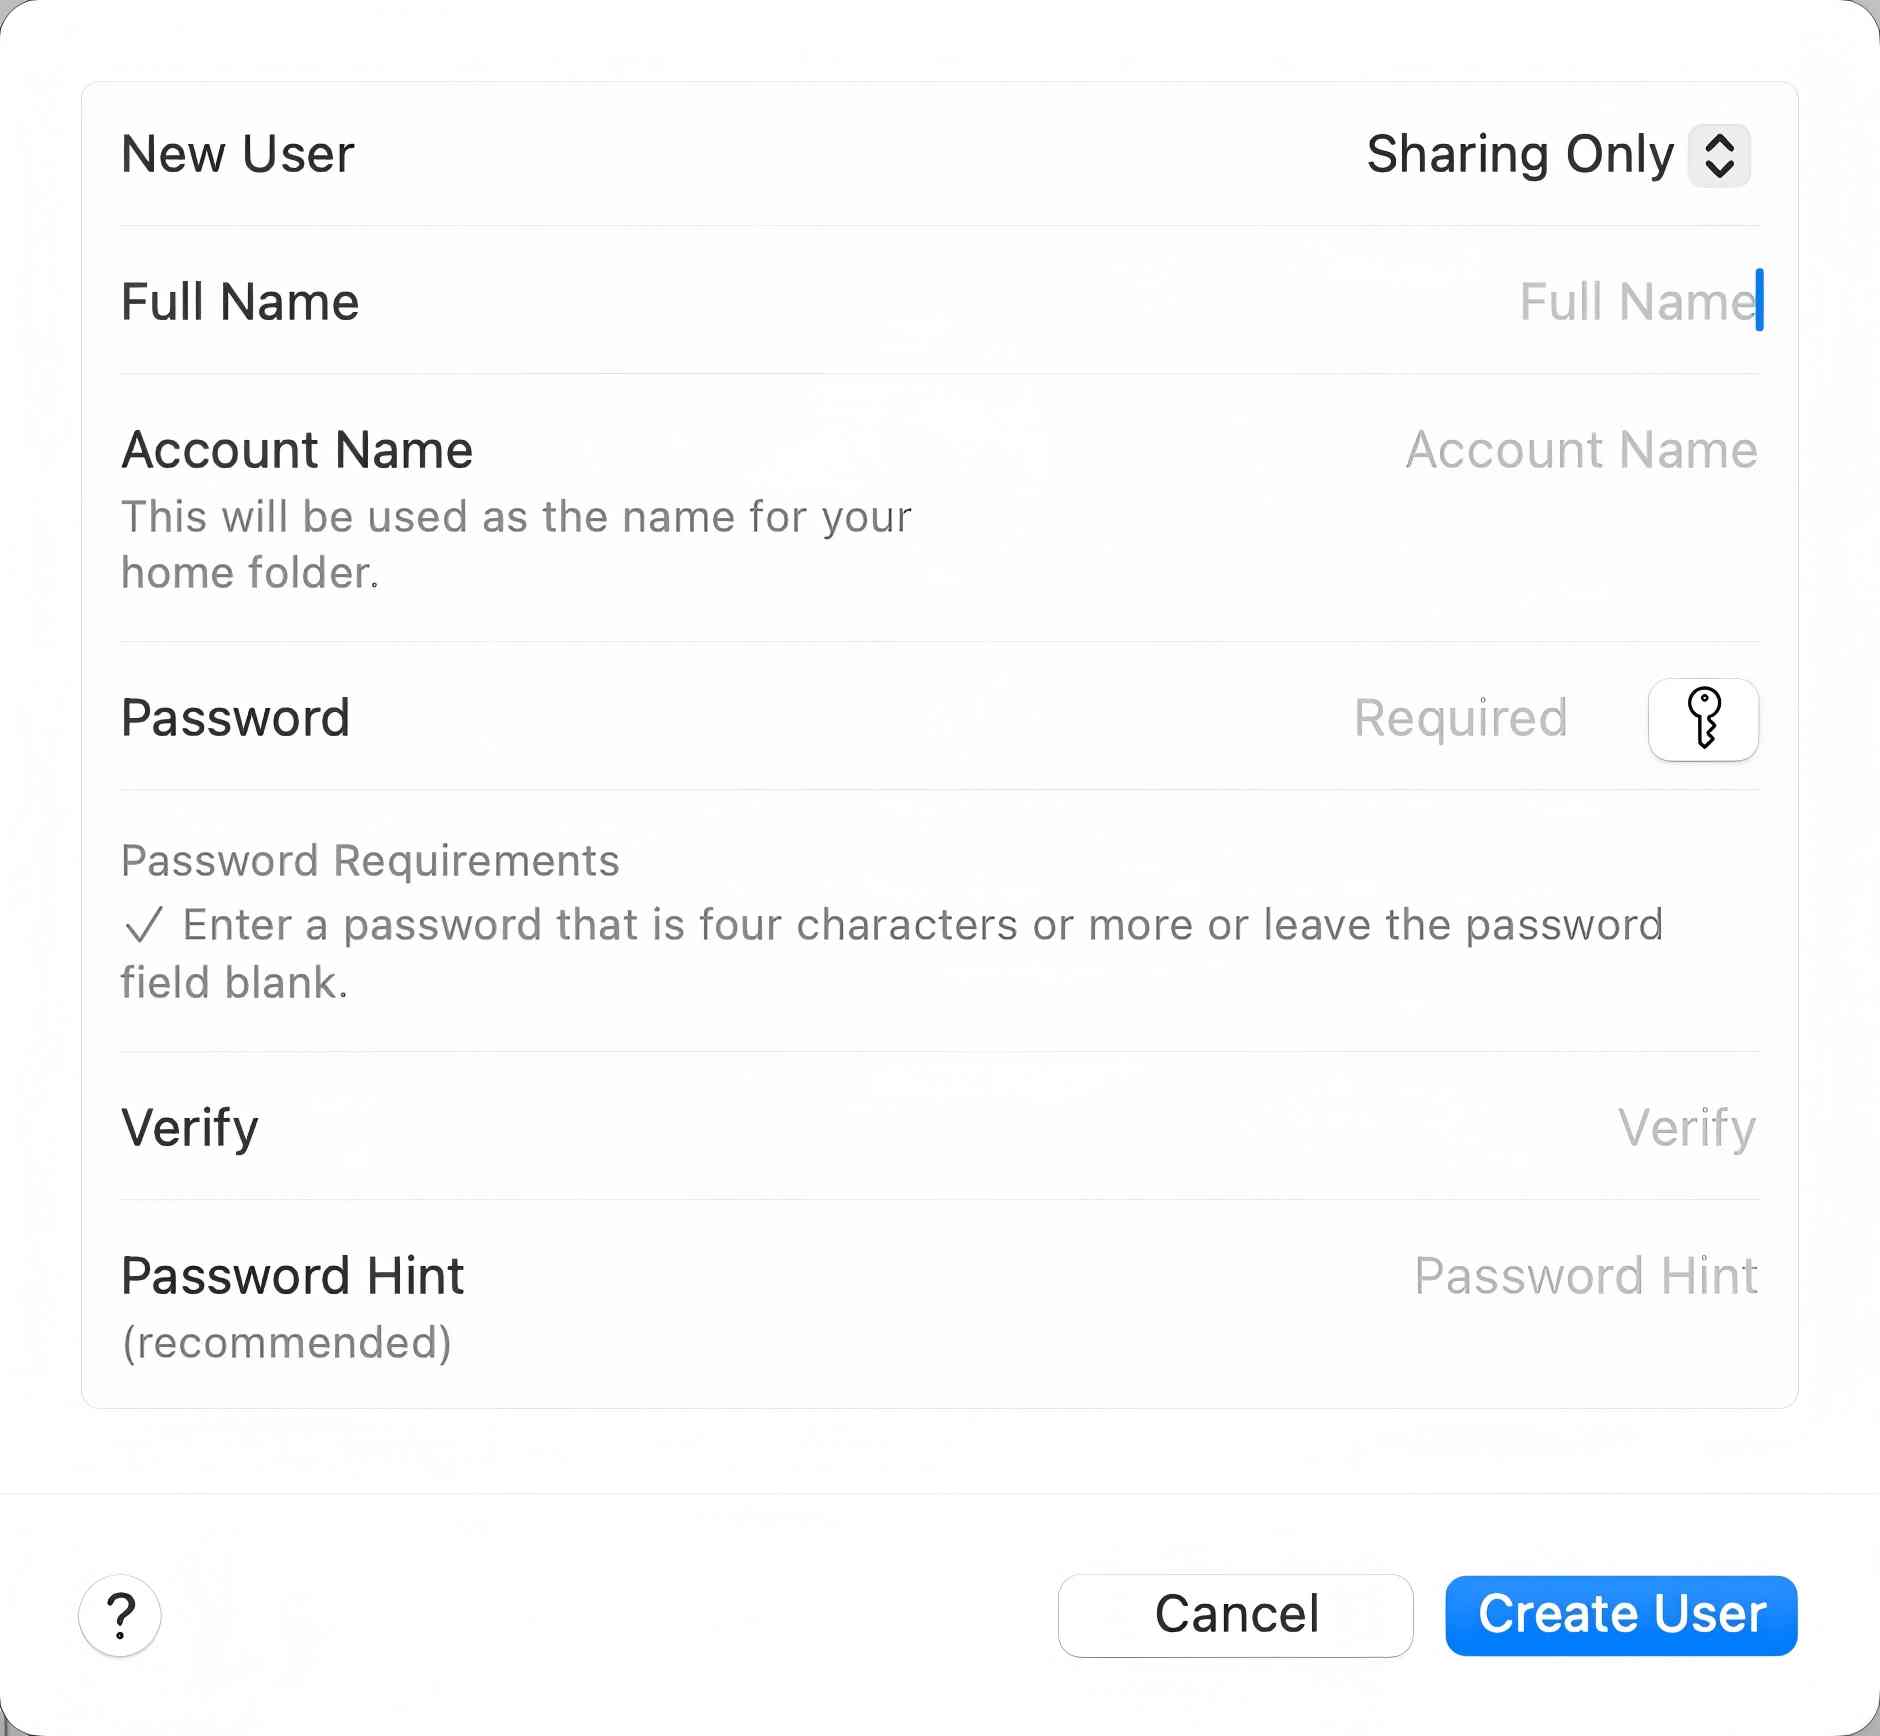The height and width of the screenshot is (1736, 1880).
Task: Click the Password Hint row label
Action: tap(292, 1276)
